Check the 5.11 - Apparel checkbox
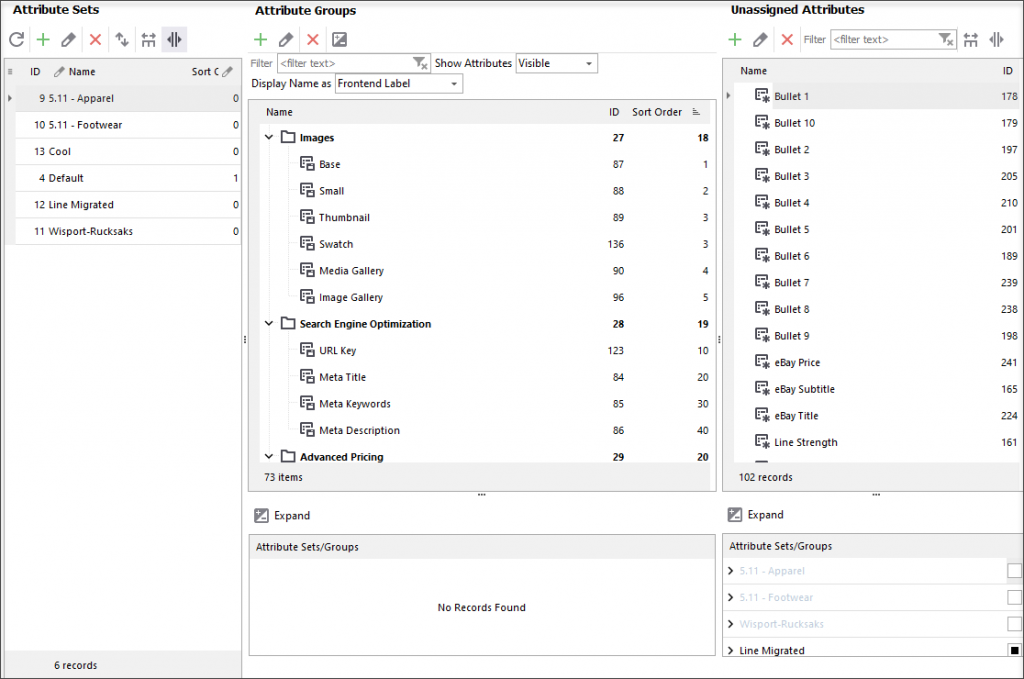This screenshot has height=679, width=1024. coord(1014,571)
